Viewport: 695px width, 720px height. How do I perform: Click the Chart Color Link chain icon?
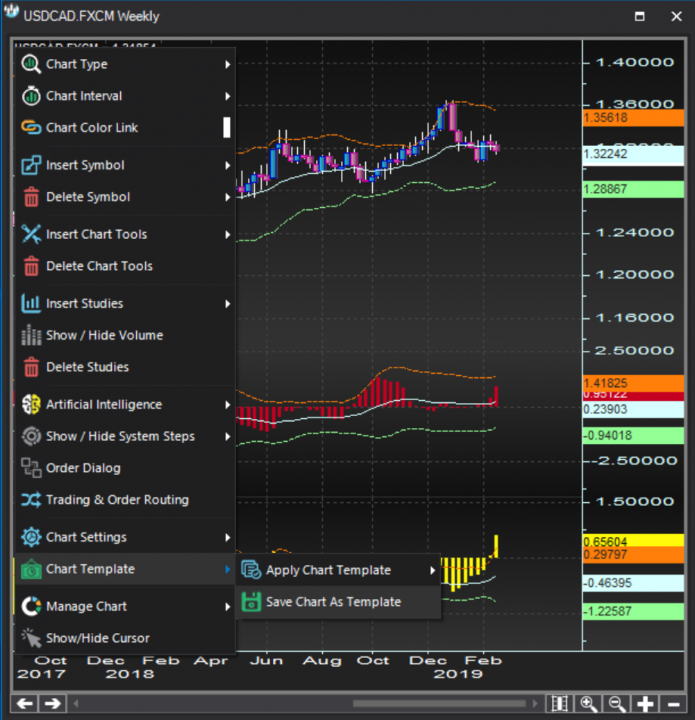tap(31, 127)
